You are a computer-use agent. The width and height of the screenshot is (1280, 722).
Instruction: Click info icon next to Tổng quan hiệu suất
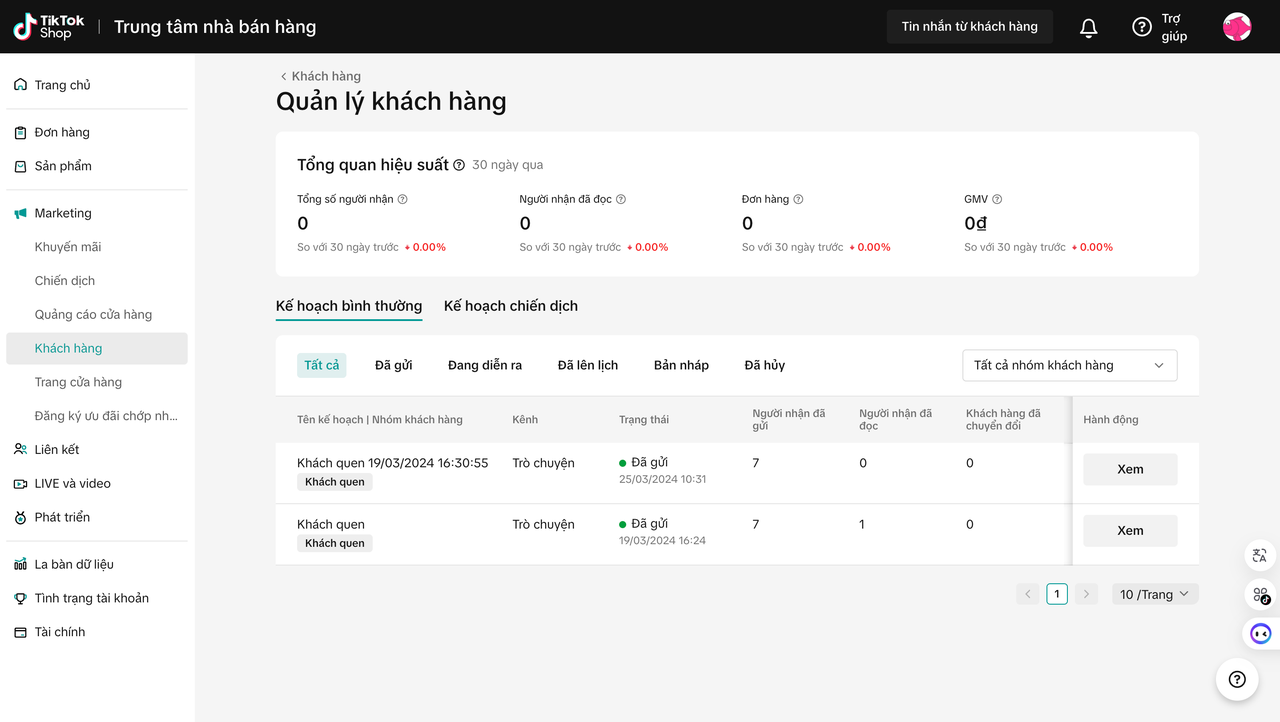459,165
